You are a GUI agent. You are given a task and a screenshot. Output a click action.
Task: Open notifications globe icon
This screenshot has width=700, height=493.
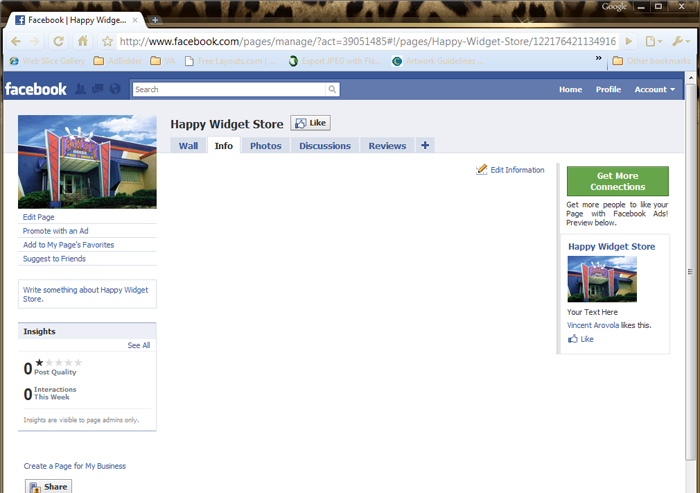(x=115, y=89)
